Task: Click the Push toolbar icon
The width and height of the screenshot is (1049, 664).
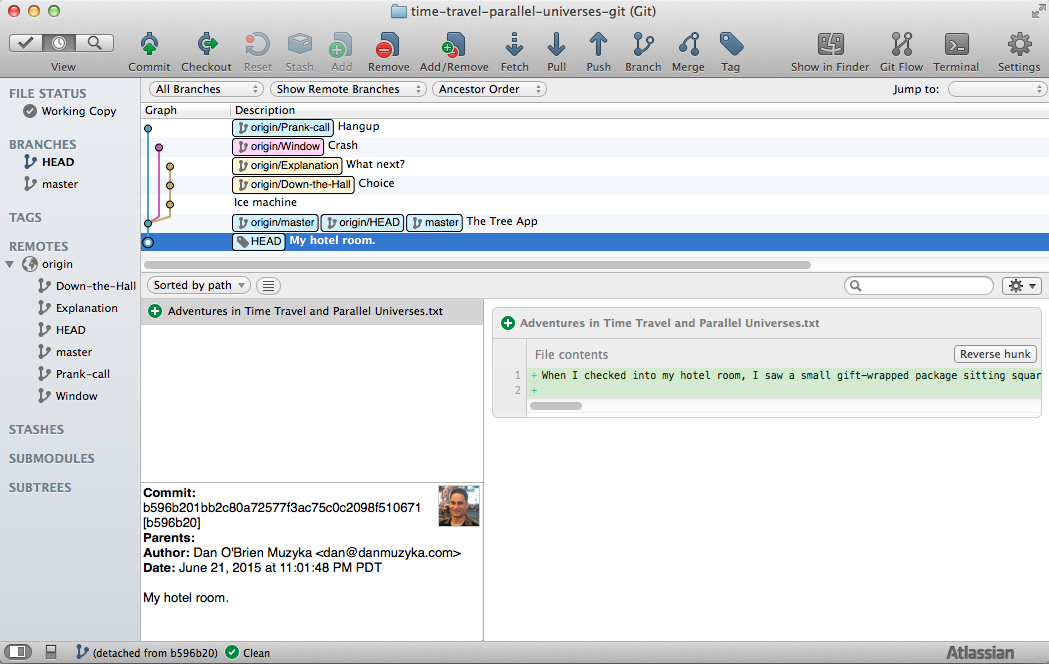Action: coord(598,45)
